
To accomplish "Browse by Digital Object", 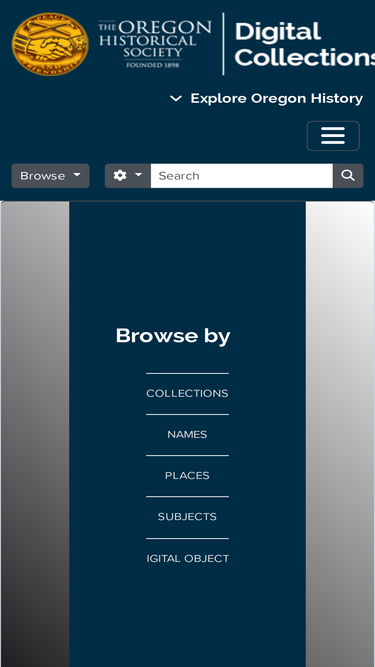I will 188,559.
